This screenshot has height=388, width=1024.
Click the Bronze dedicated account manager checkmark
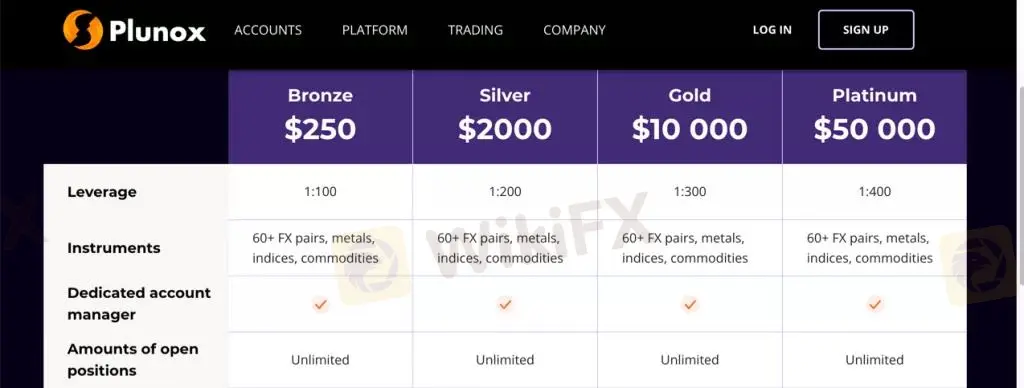point(320,304)
